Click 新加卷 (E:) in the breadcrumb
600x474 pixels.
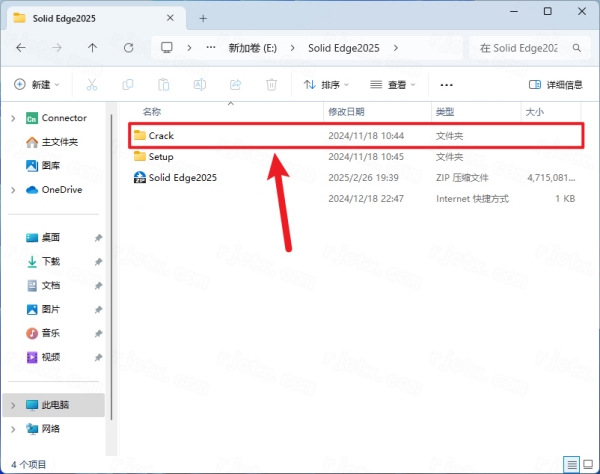point(253,48)
